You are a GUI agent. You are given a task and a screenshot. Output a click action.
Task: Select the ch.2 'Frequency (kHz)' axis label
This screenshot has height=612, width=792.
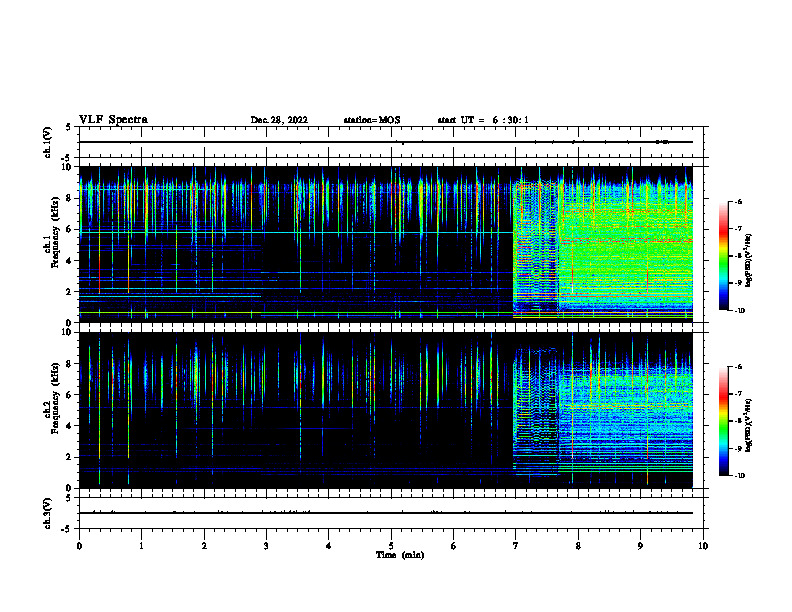55,398
